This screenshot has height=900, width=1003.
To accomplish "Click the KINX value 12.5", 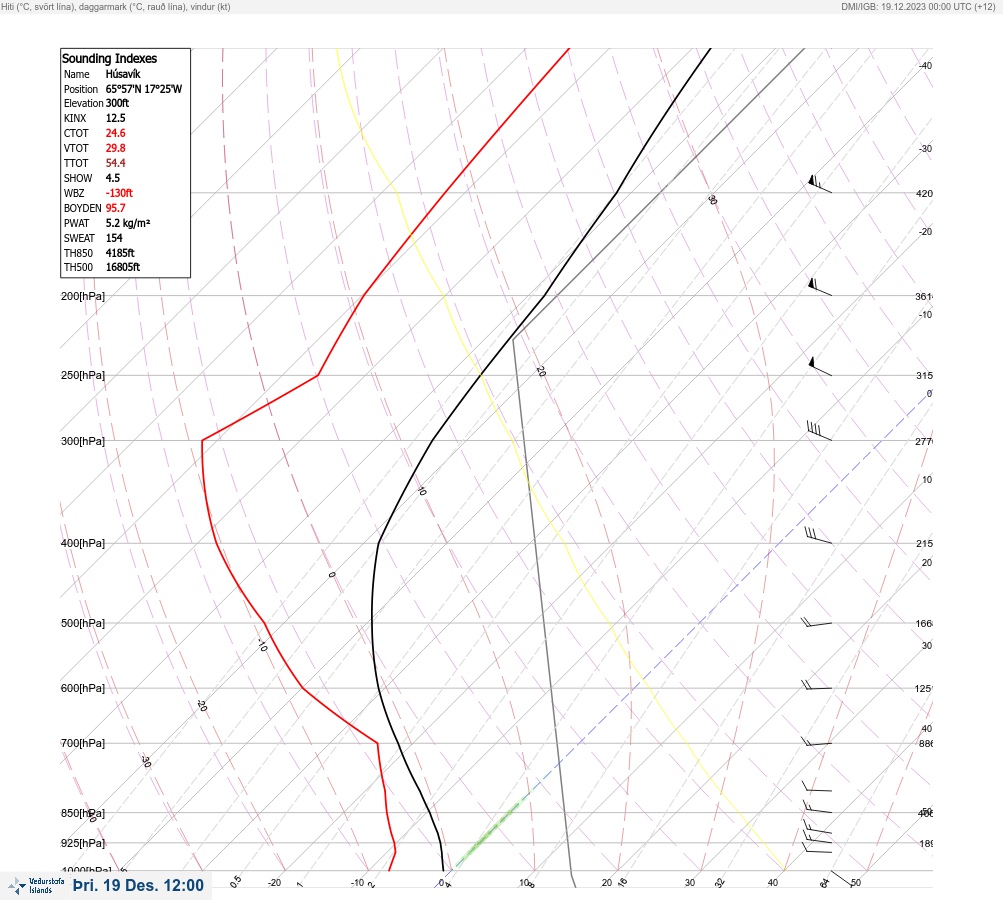I will pos(115,118).
